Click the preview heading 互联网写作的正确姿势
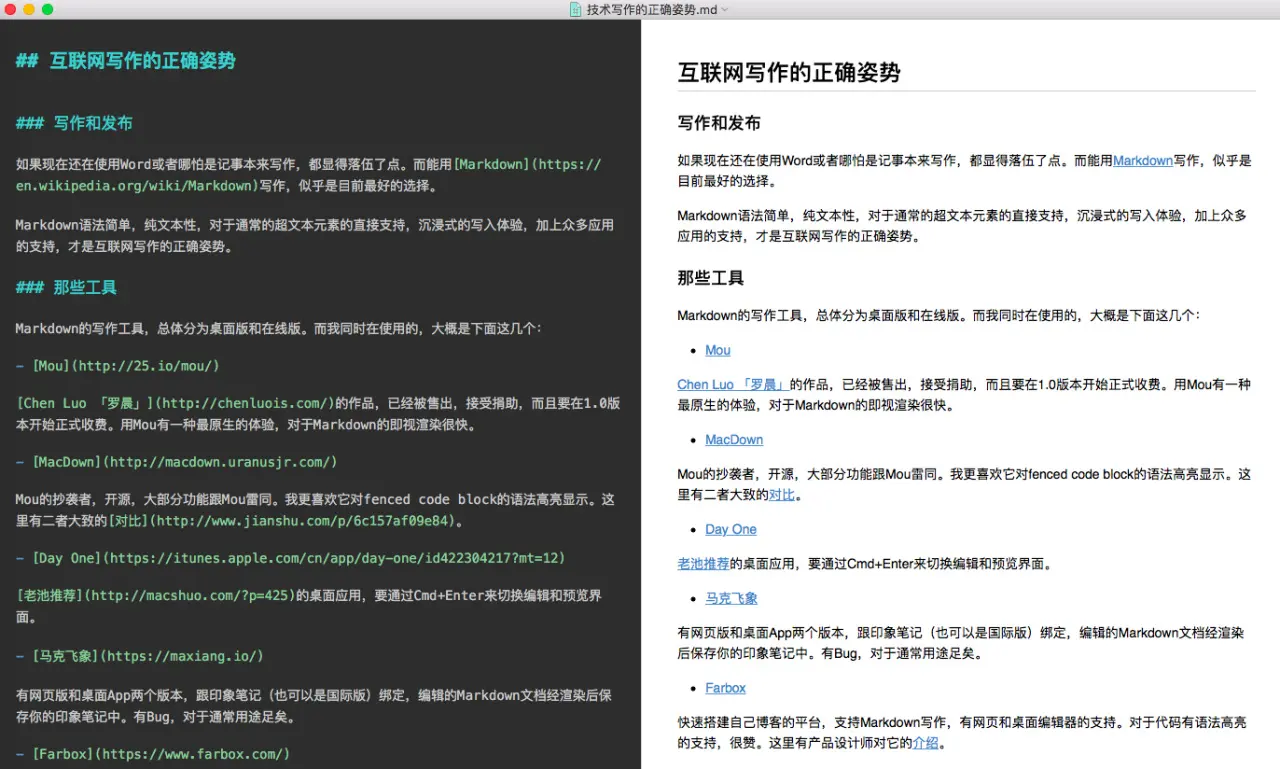This screenshot has width=1280, height=769. click(x=789, y=72)
